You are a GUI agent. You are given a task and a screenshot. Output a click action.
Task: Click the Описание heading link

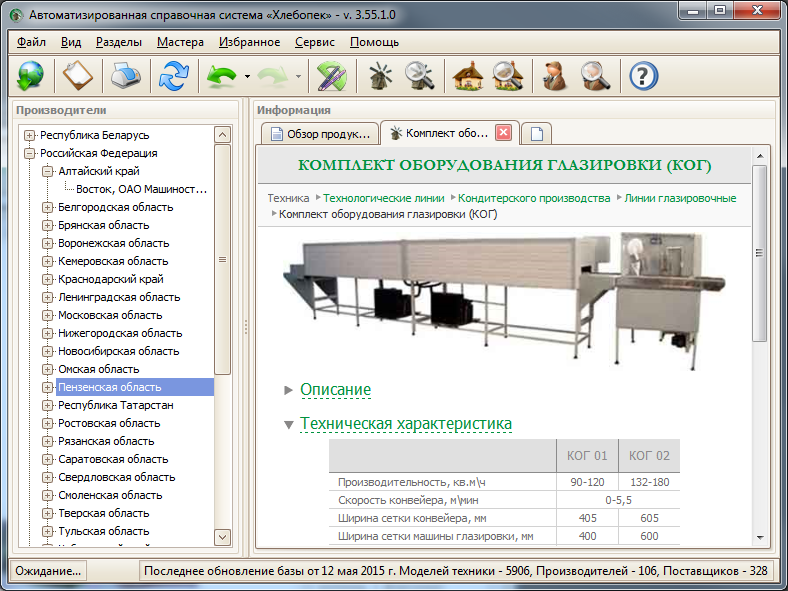[335, 389]
